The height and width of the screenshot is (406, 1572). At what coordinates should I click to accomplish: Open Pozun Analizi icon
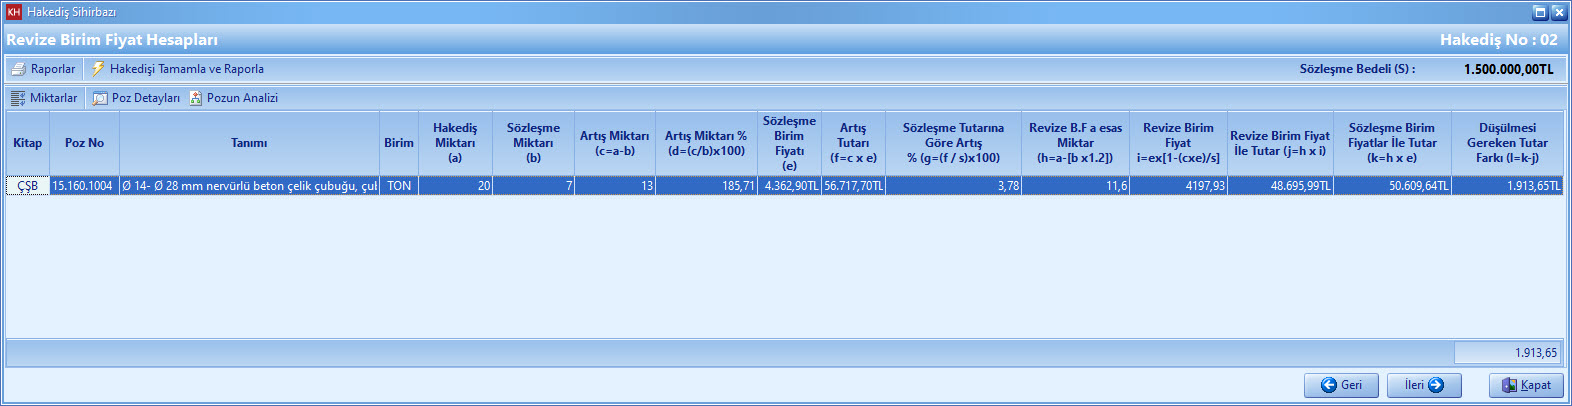pos(196,98)
